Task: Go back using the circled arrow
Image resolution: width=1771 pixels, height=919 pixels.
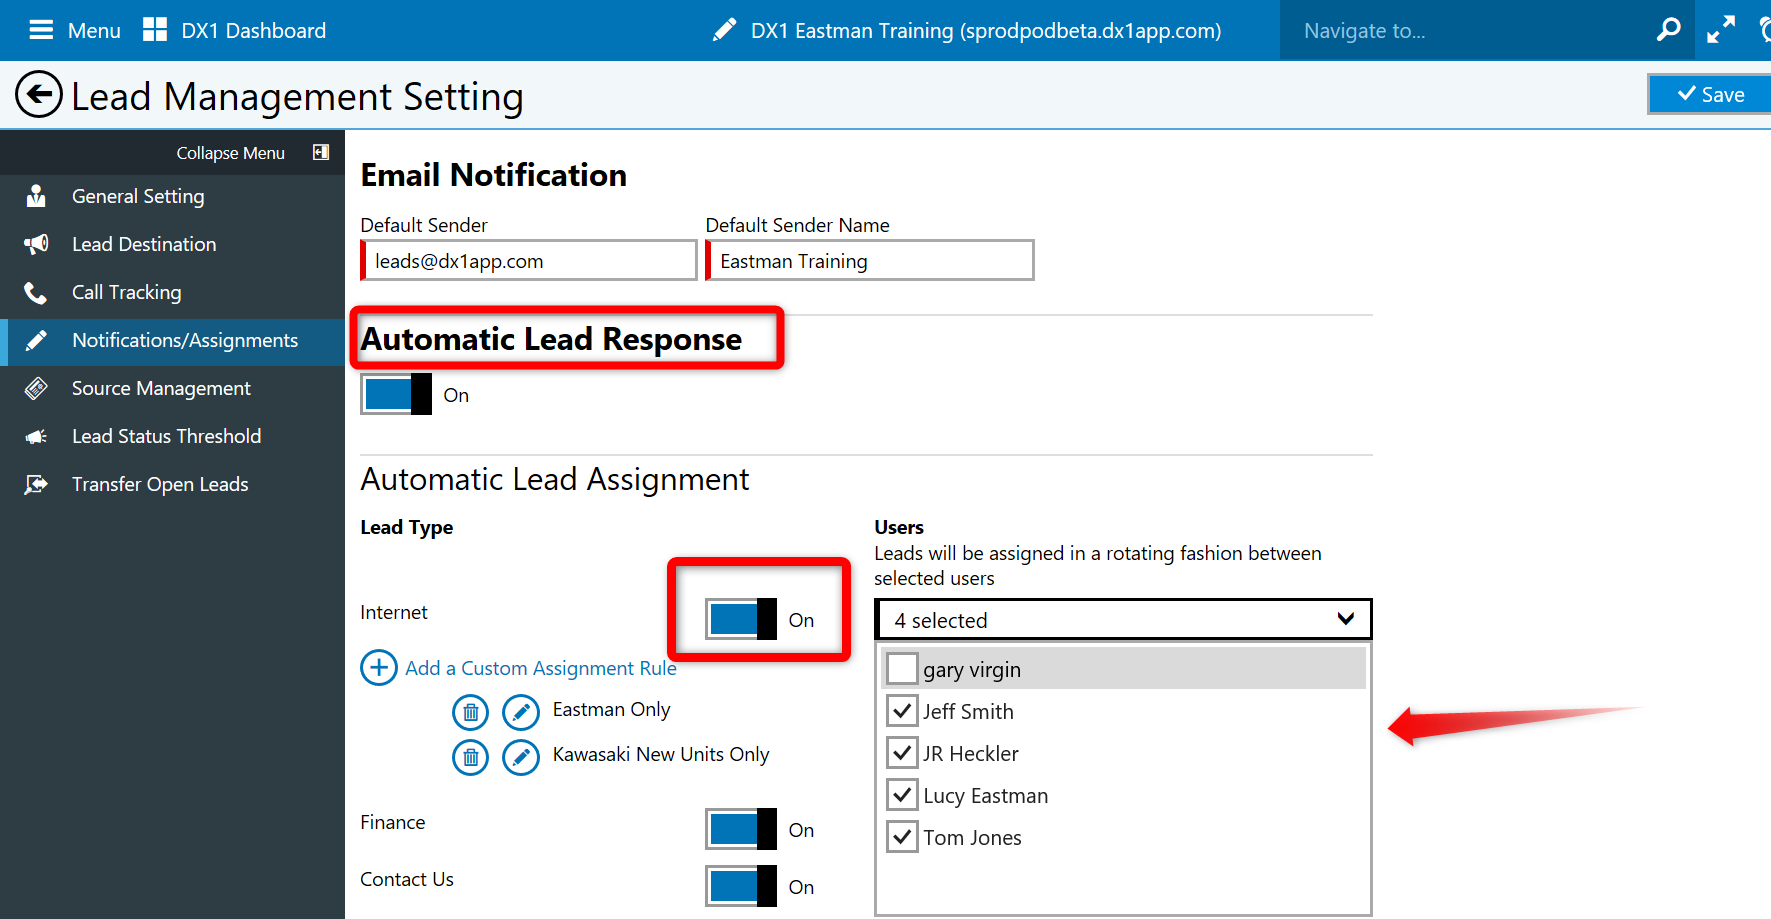Action: tap(39, 95)
